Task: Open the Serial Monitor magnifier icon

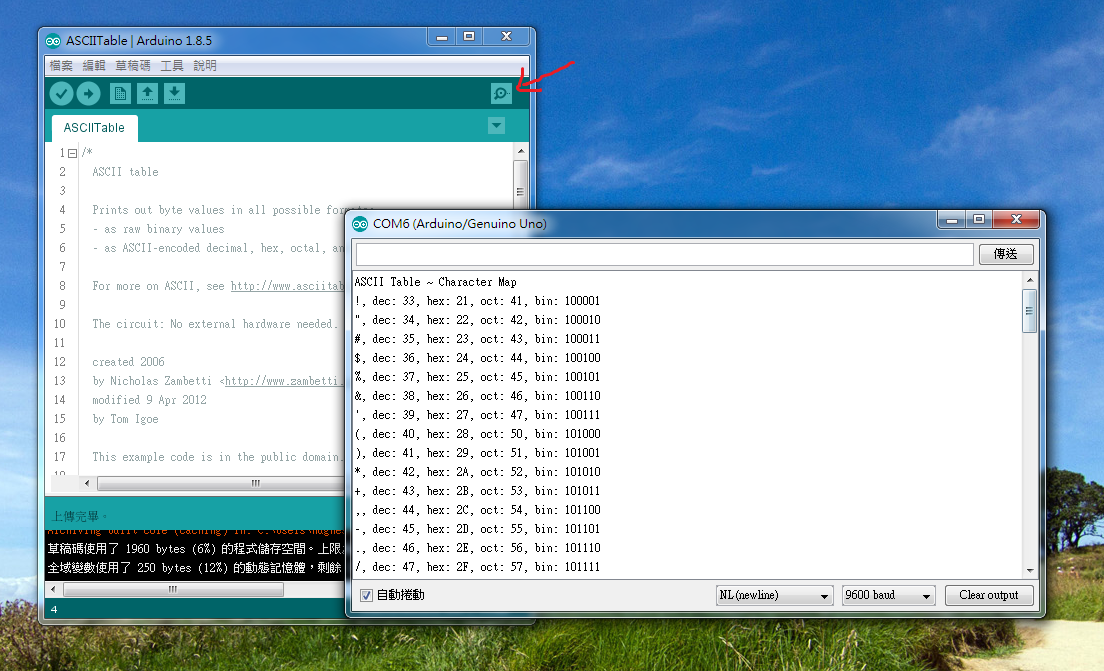Action: (501, 93)
